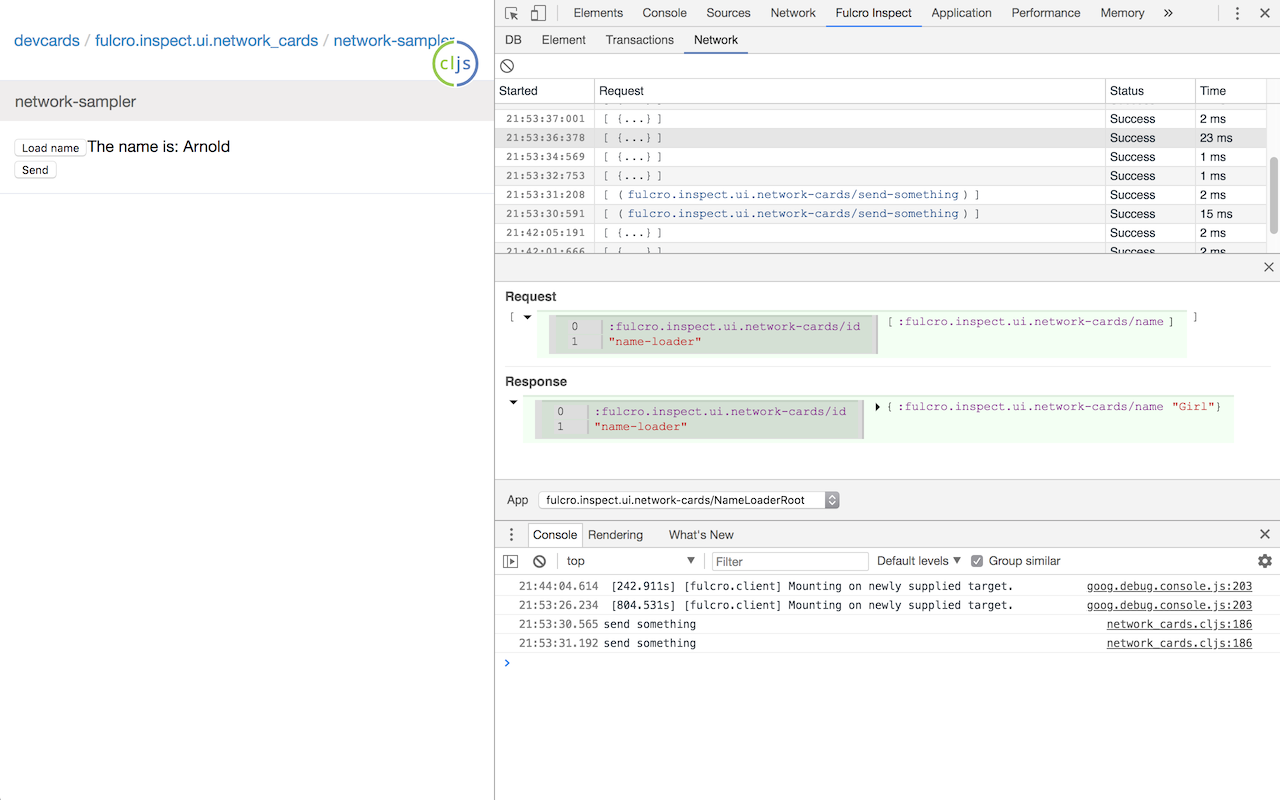Image resolution: width=1280 pixels, height=800 pixels.
Task: Open drawer three-dot menu beside Console
Action: pyautogui.click(x=511, y=534)
